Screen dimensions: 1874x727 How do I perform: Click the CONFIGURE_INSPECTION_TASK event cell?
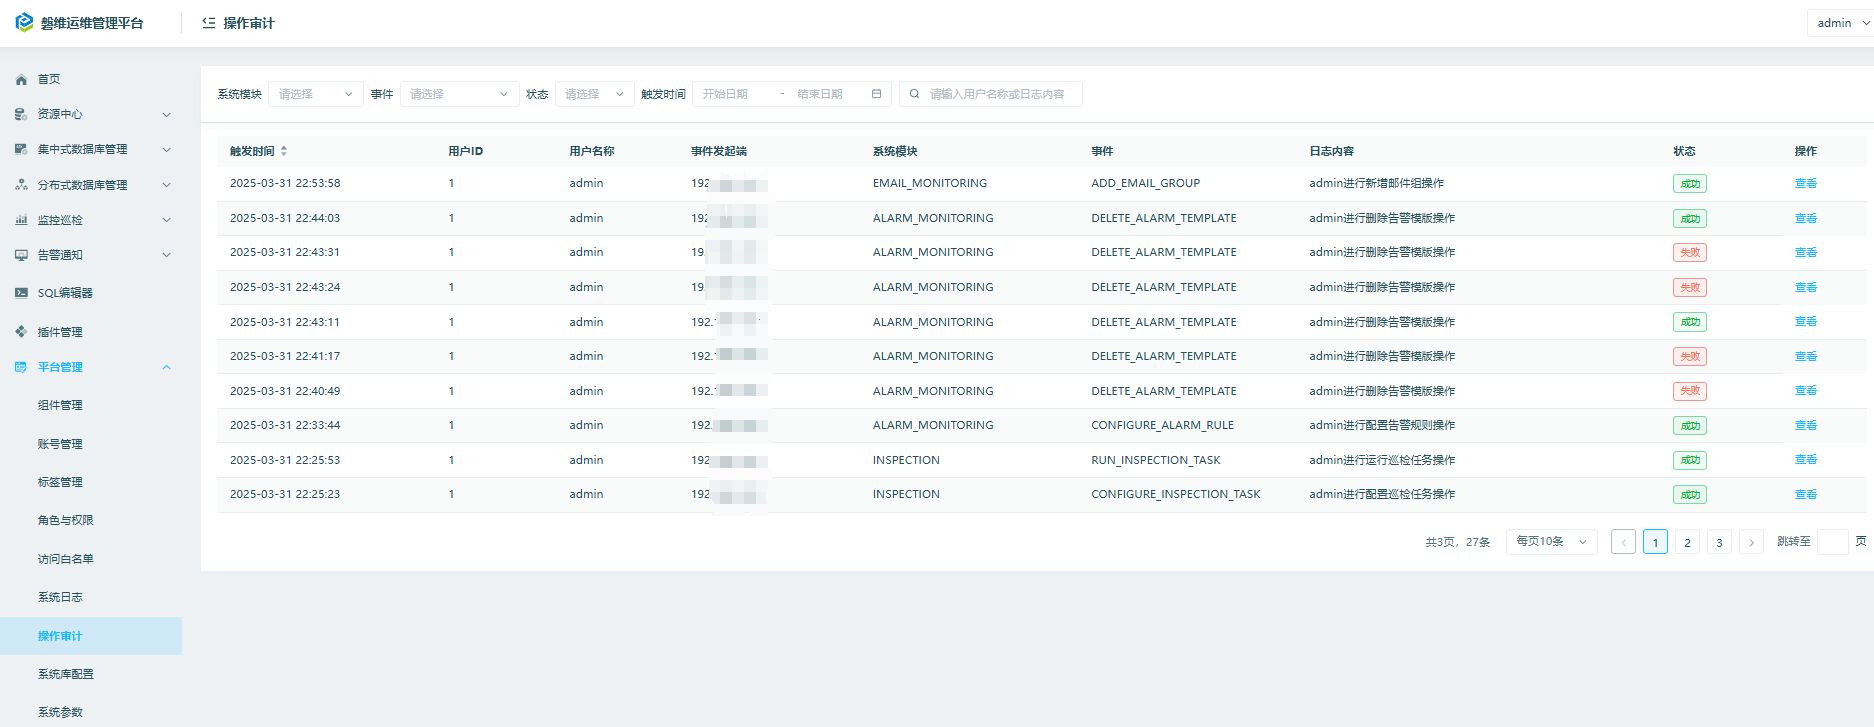[x=1176, y=494]
